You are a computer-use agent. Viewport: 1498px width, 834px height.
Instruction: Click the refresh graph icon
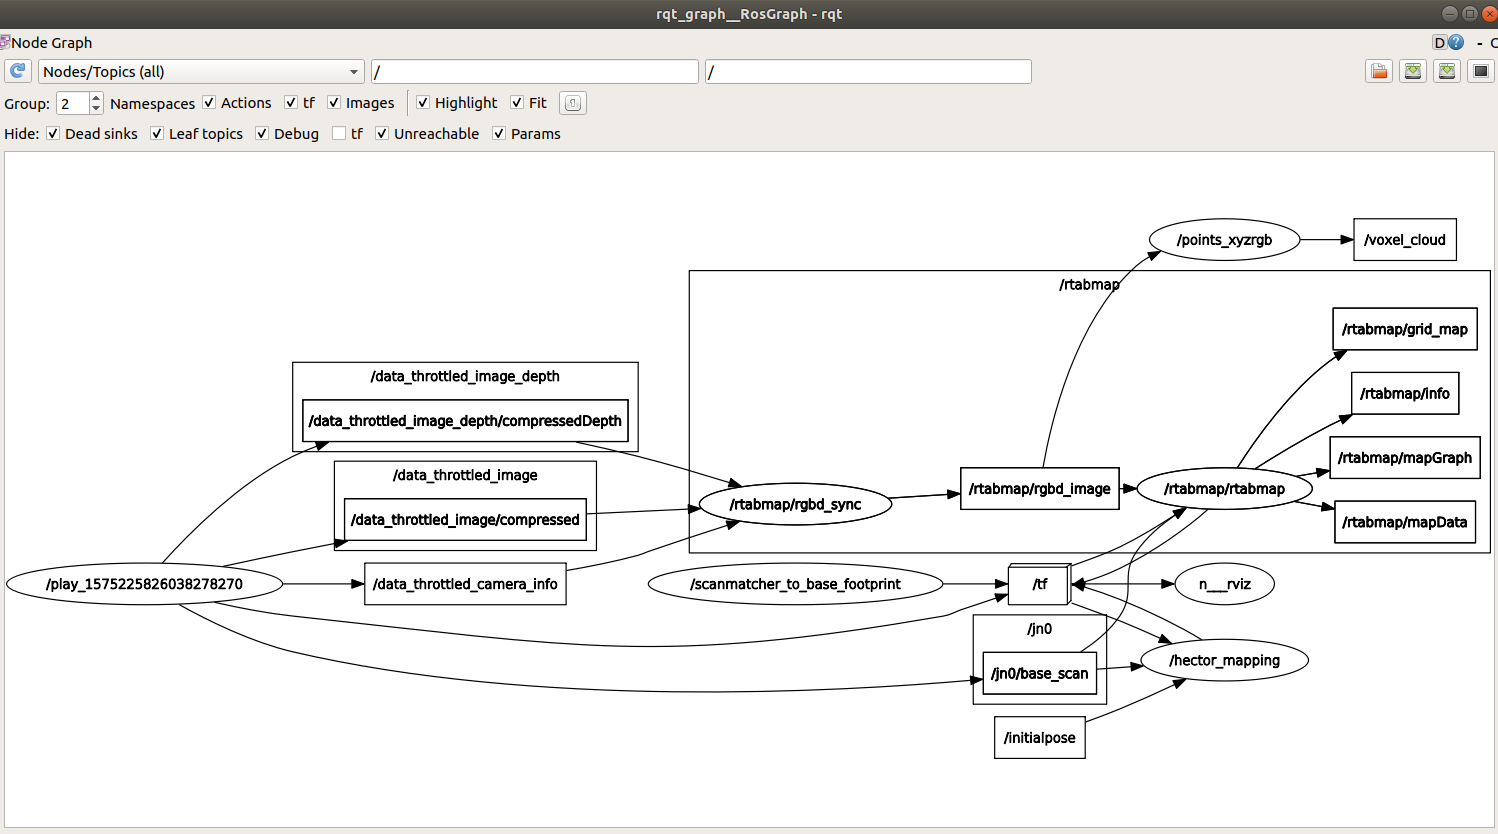(x=18, y=71)
